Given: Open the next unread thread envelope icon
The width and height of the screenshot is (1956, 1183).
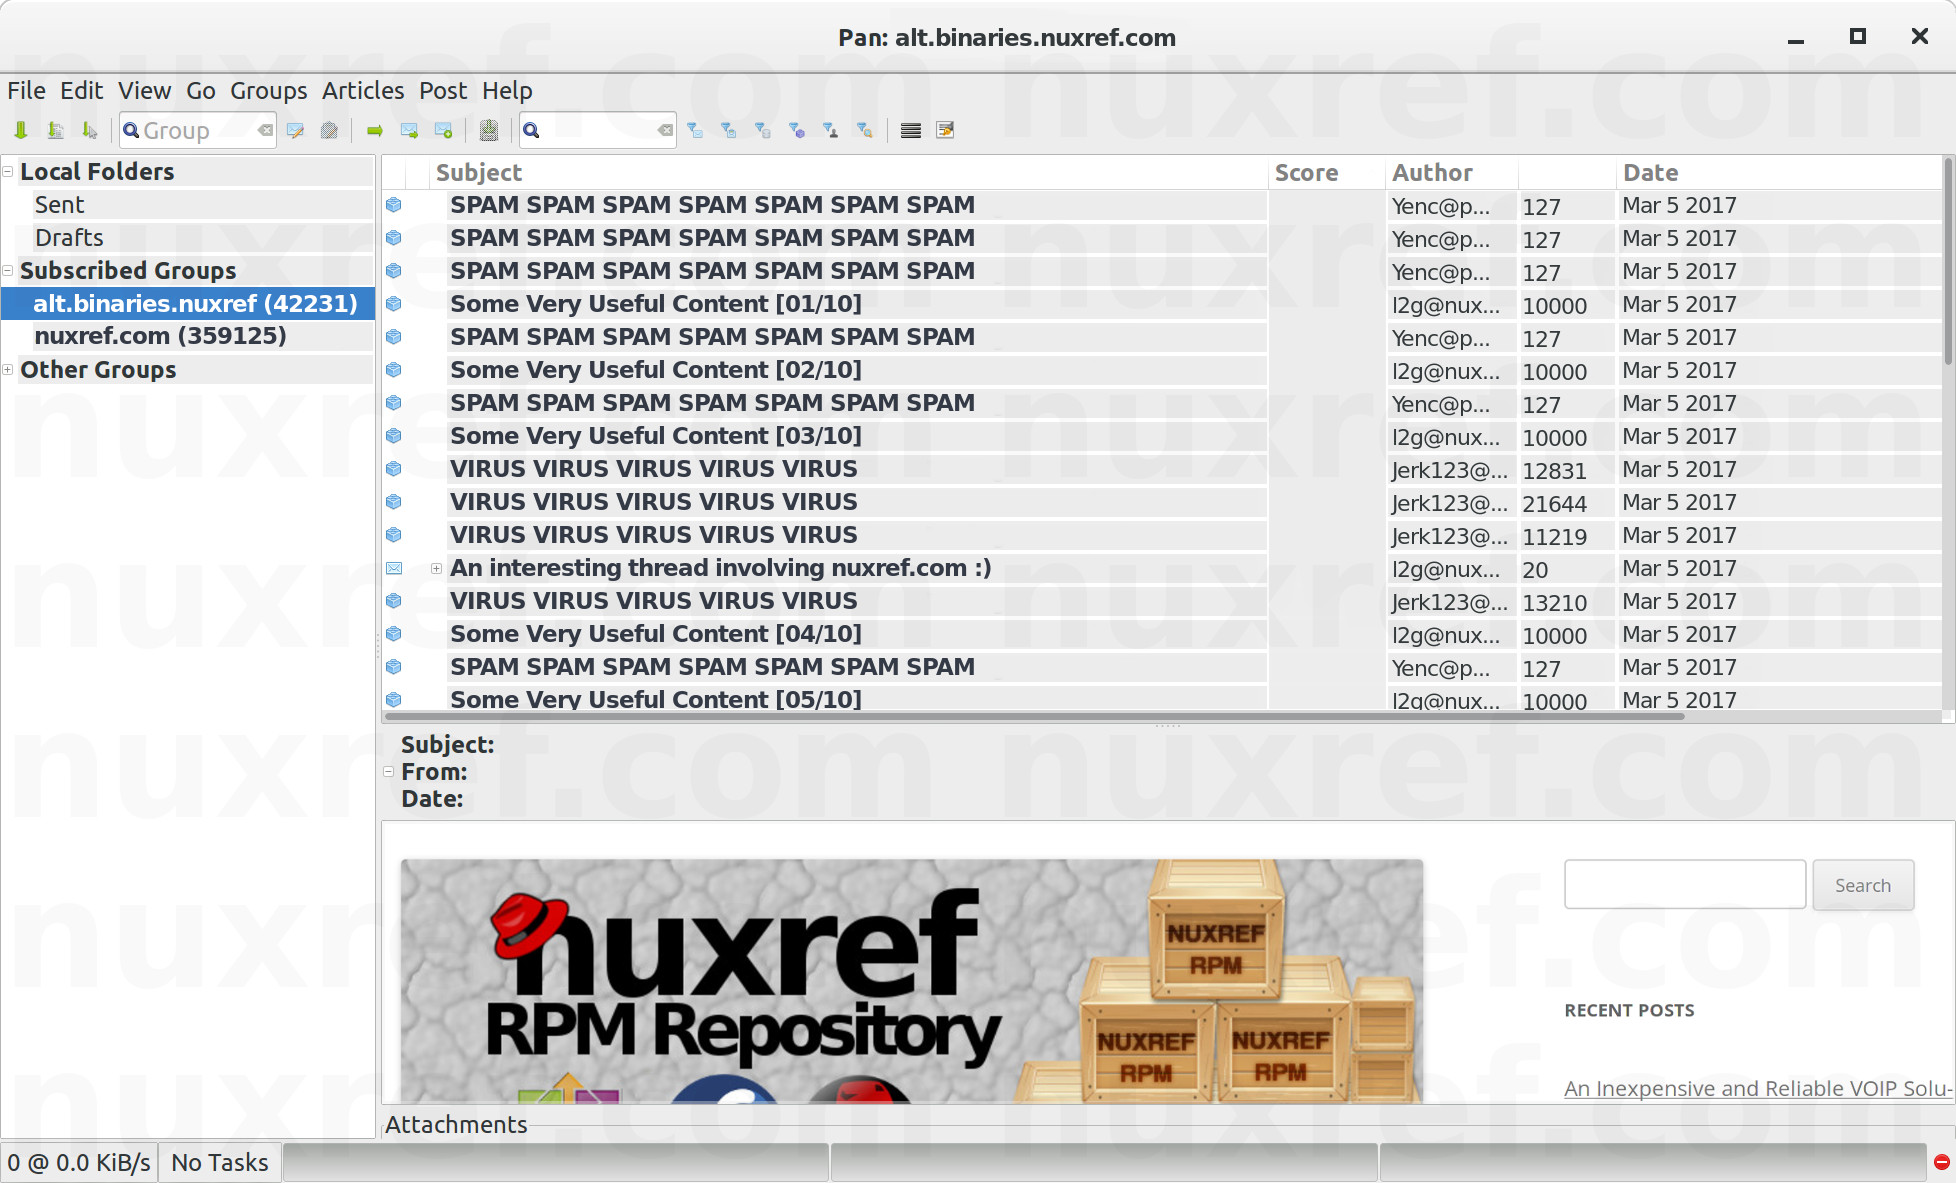Looking at the screenshot, I should coord(409,130).
